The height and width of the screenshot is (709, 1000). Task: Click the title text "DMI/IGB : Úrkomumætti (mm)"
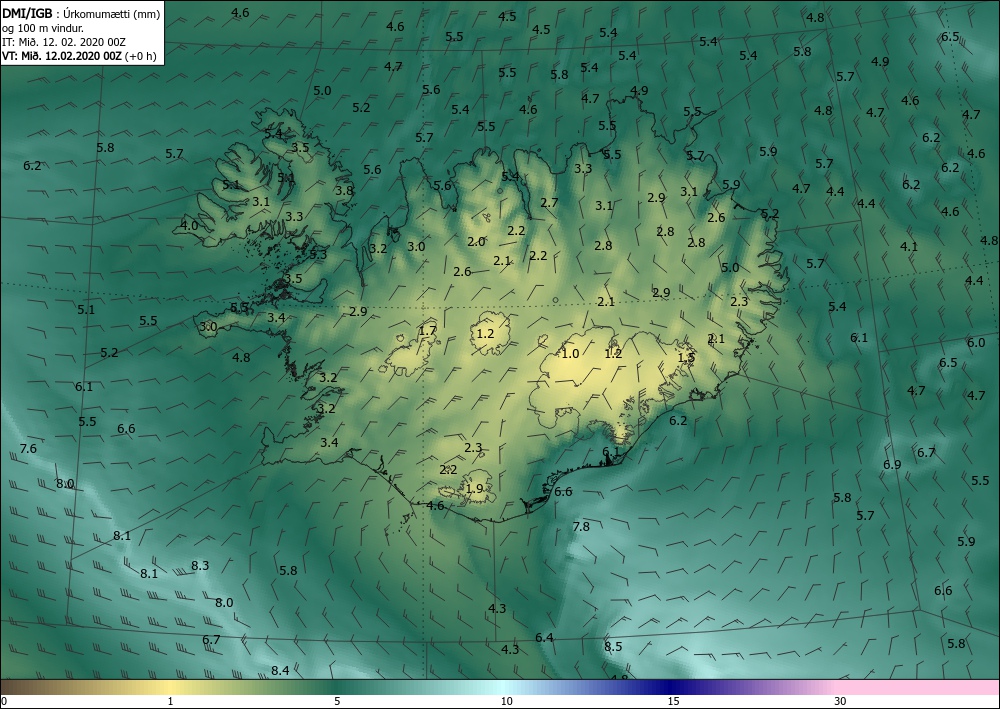click(81, 14)
